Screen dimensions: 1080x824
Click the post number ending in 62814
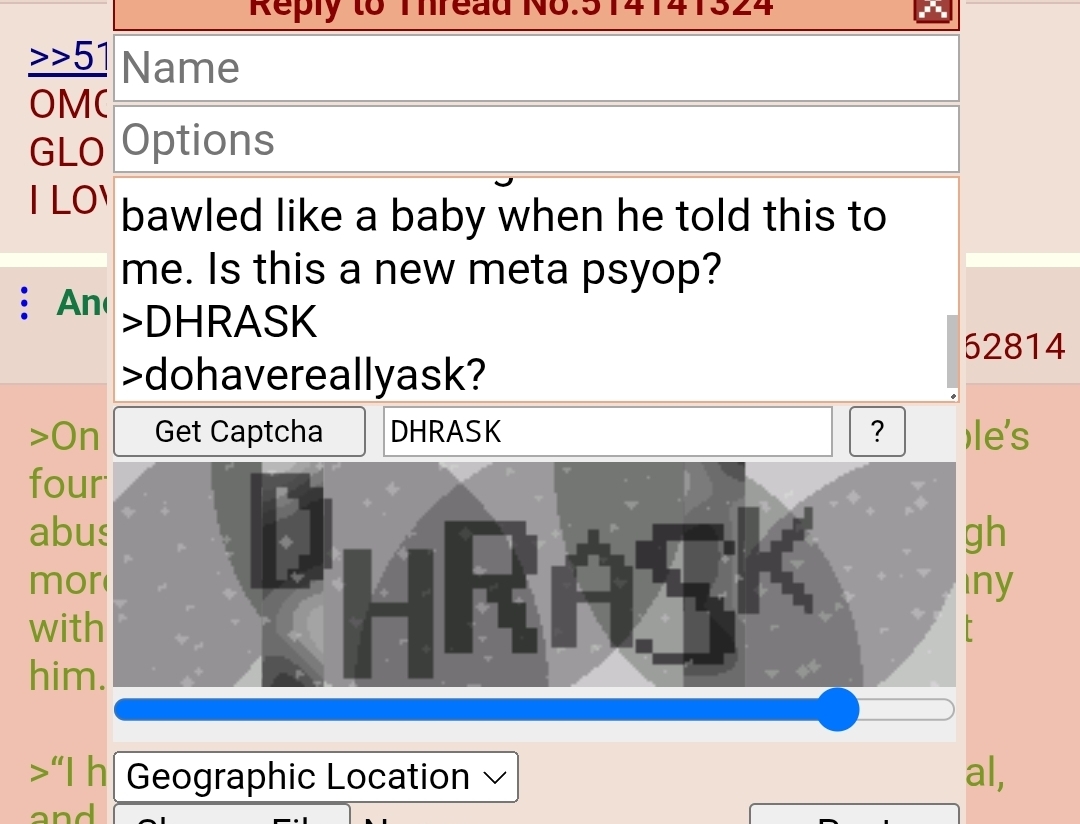[1015, 346]
